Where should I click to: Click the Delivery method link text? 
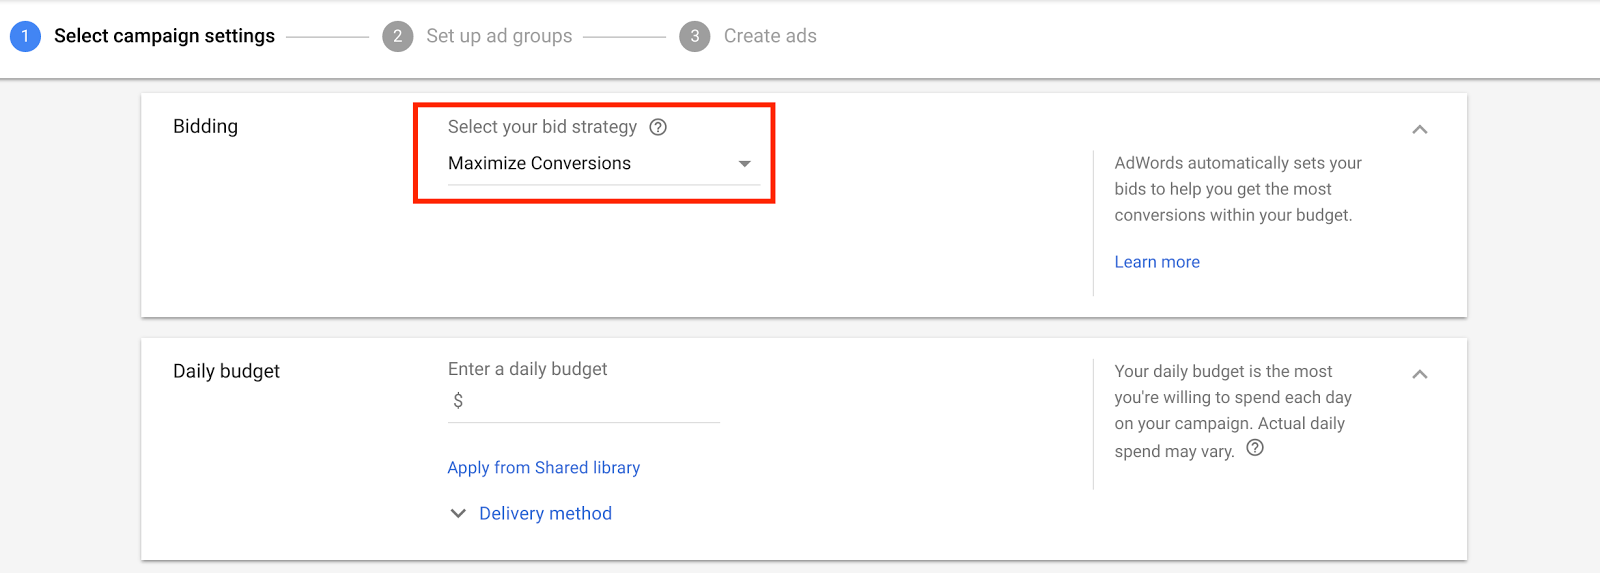[545, 513]
